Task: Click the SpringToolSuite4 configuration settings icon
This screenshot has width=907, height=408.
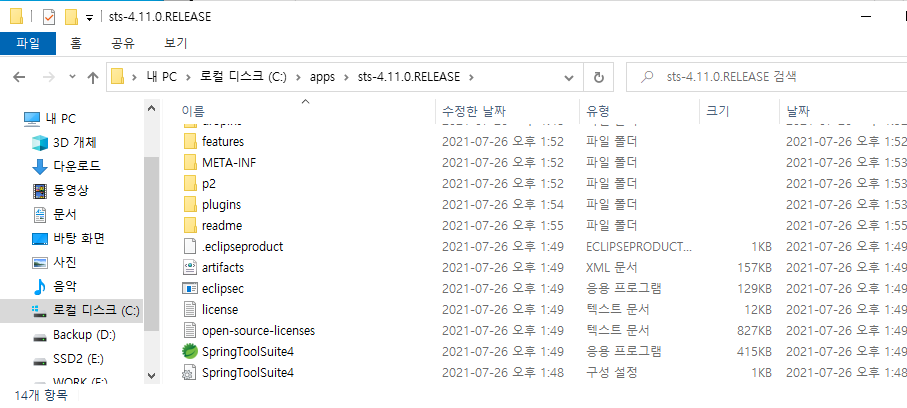Action: 190,373
